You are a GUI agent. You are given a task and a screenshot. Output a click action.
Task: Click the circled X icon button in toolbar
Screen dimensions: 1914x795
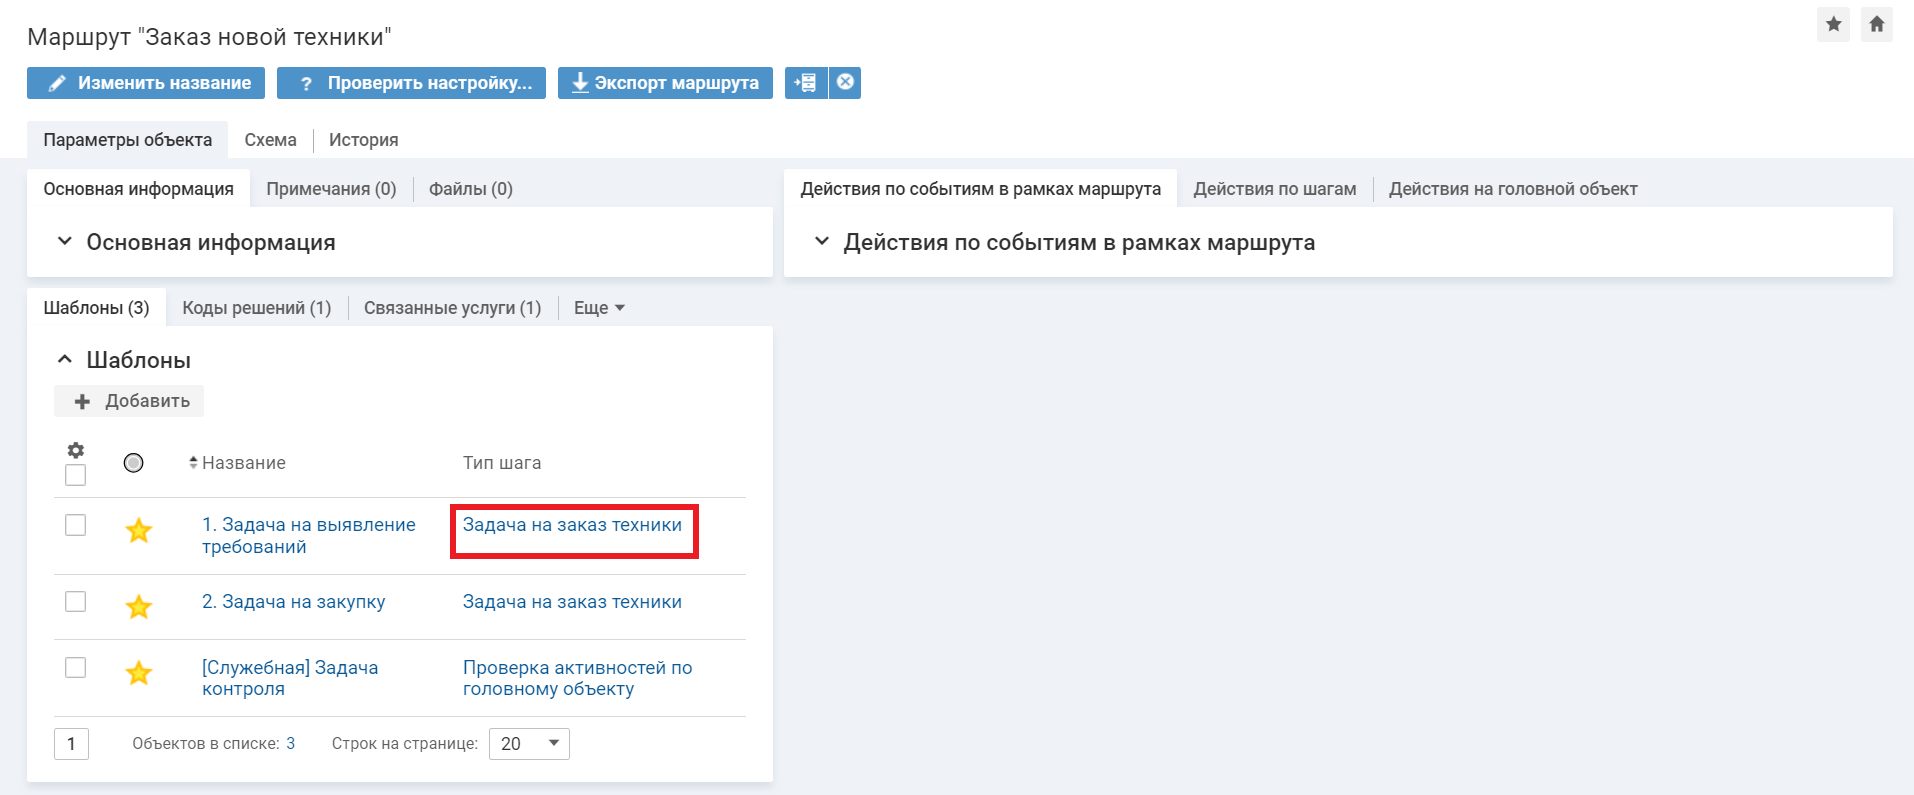point(845,82)
